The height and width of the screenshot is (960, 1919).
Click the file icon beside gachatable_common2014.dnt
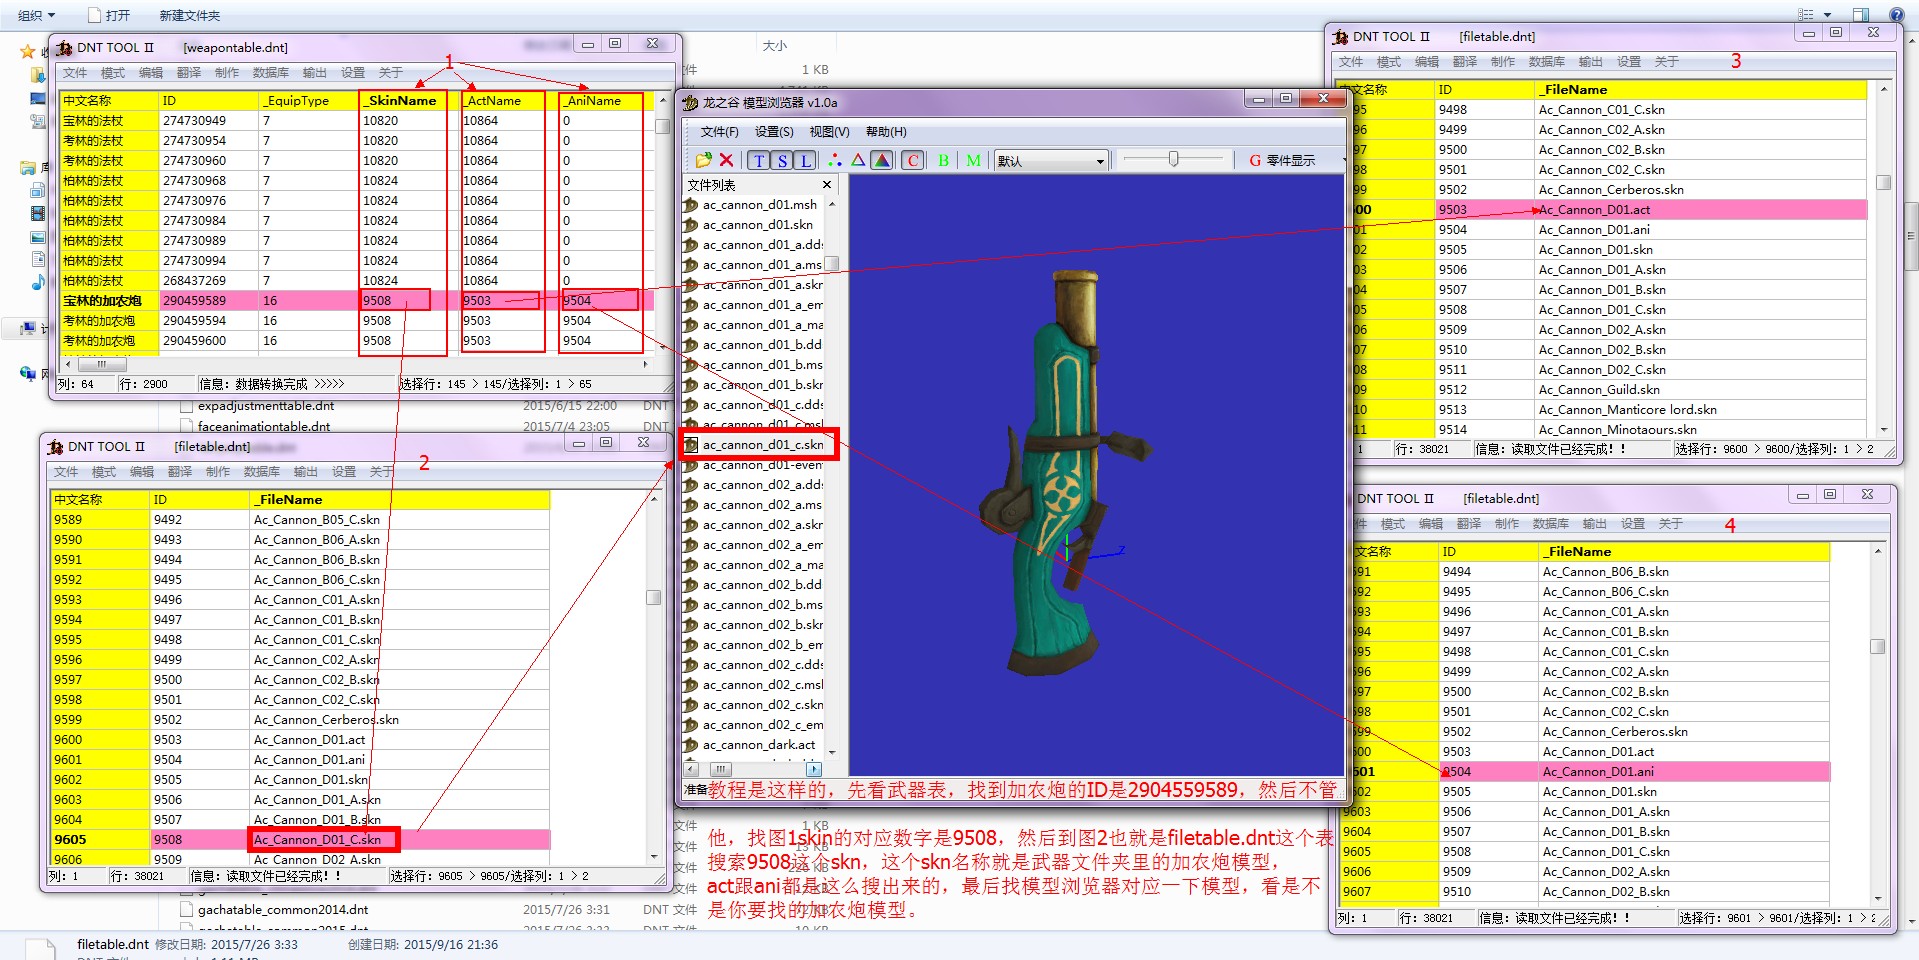(186, 910)
